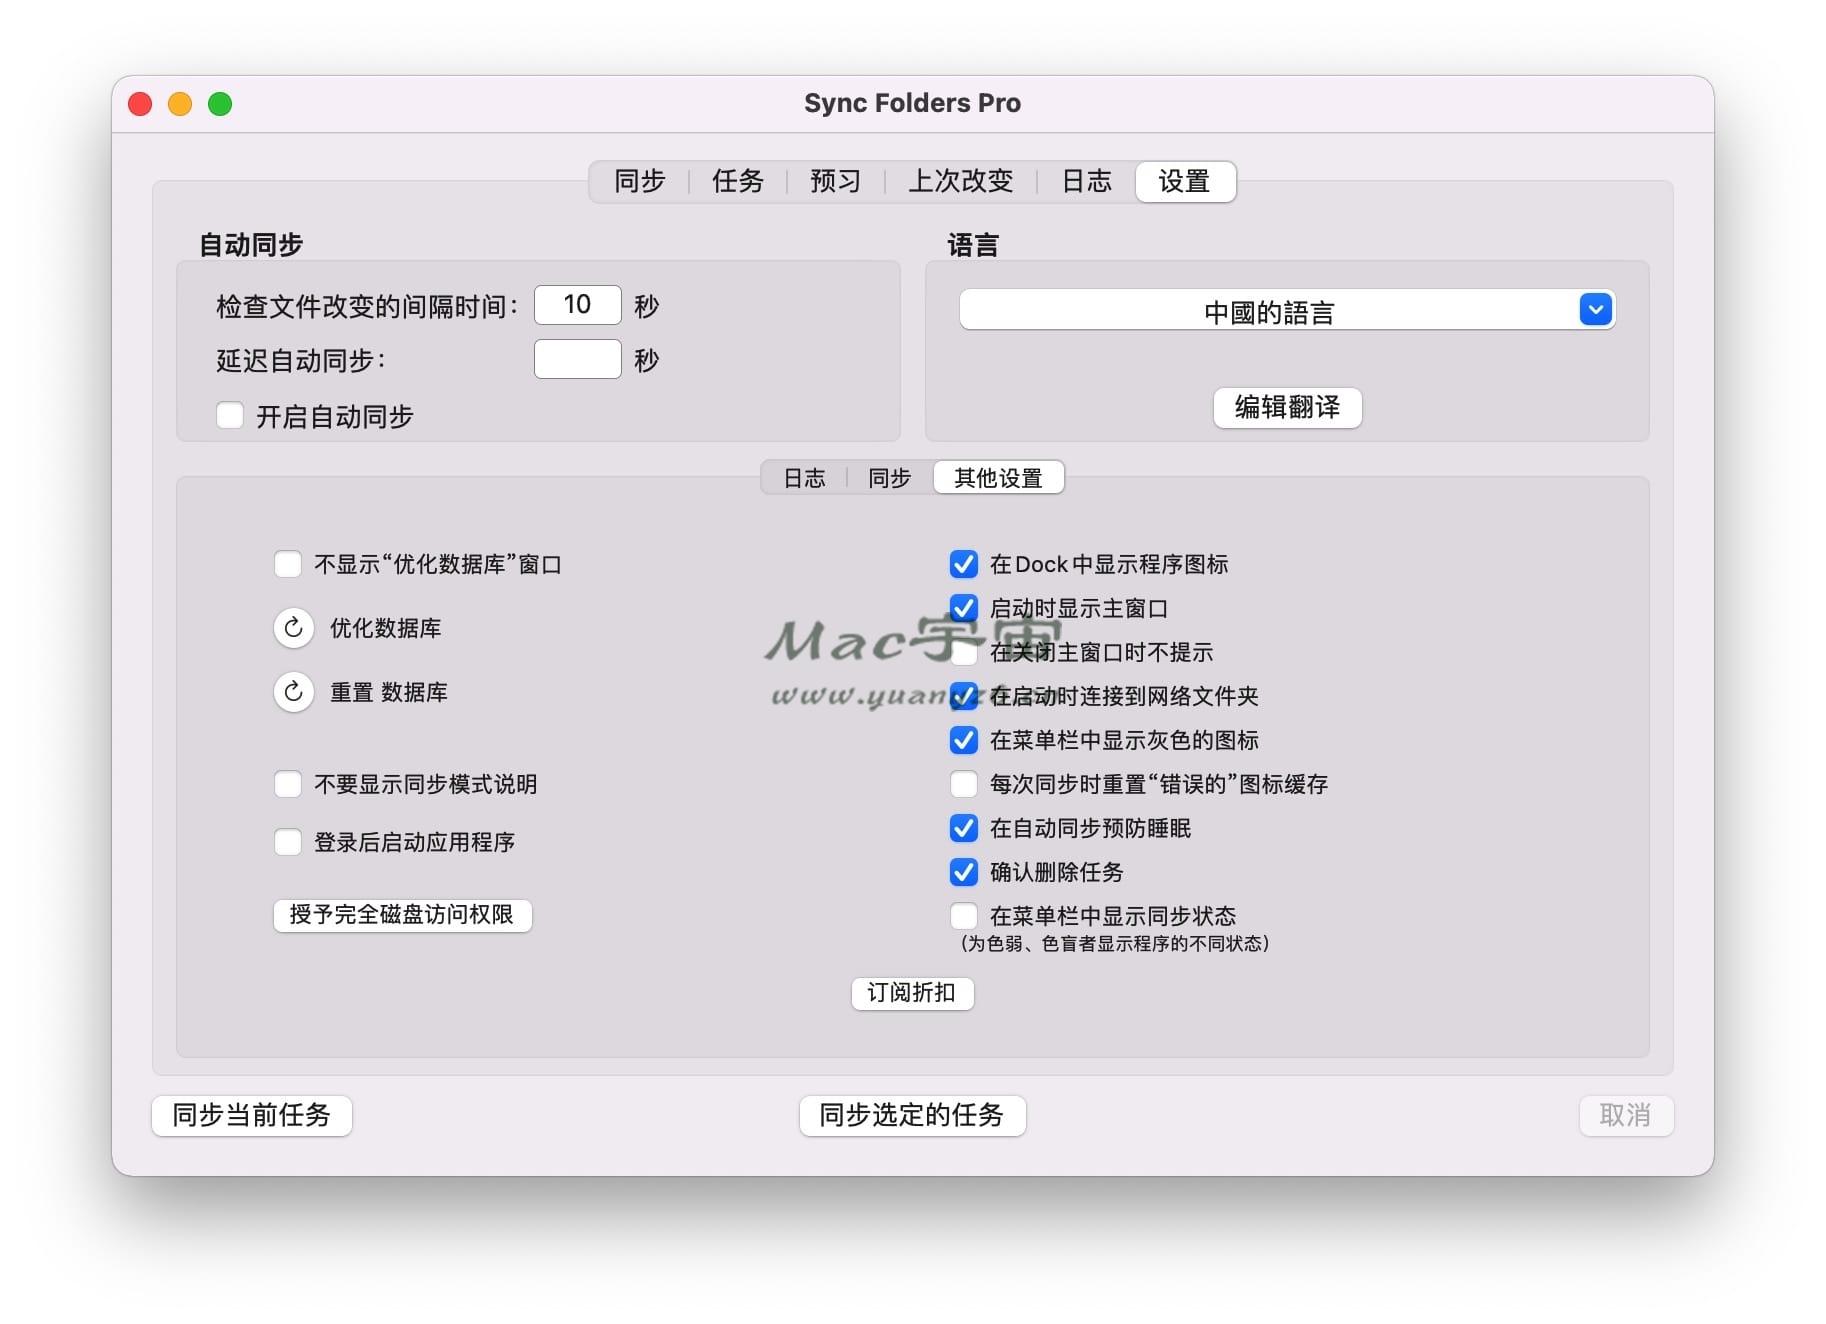Screen dimensions: 1826x1324
Task: Click the blue chevron on the language picker
Action: click(x=1594, y=309)
